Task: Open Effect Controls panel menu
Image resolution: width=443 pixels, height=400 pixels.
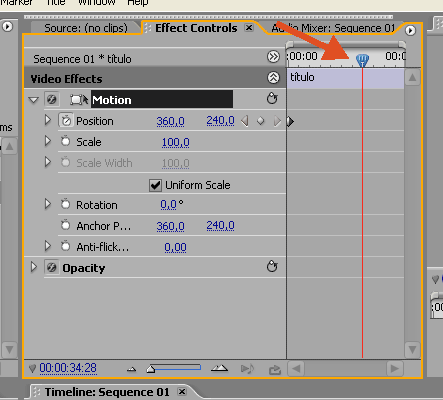Action: tap(411, 30)
